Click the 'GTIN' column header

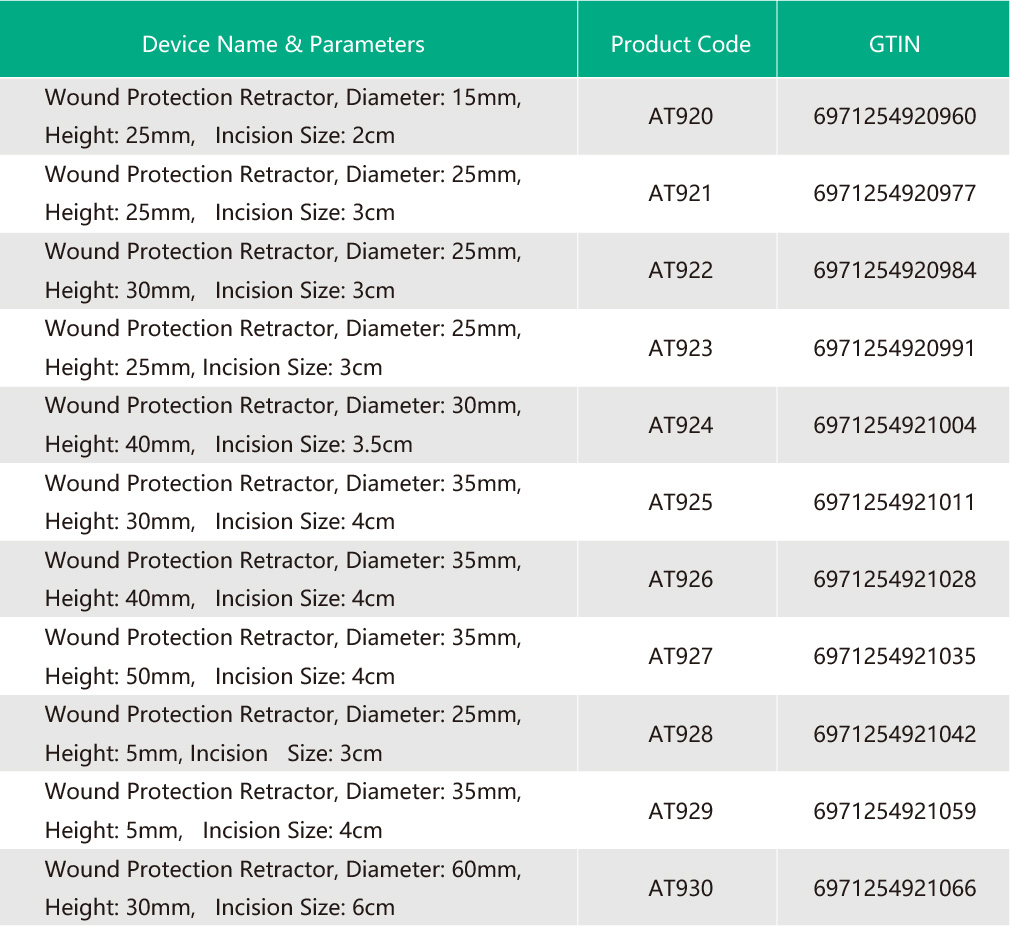(x=894, y=44)
